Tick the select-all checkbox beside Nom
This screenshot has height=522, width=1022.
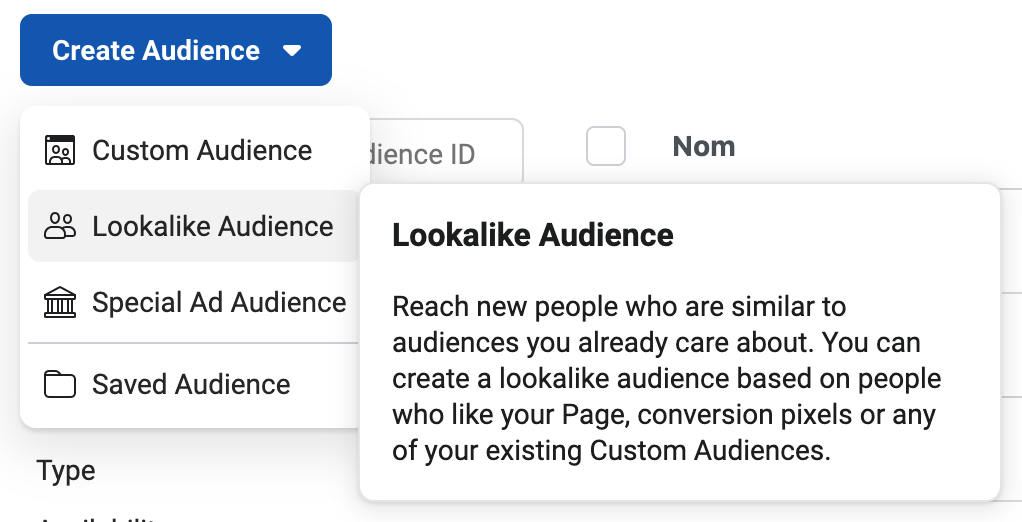click(x=606, y=147)
